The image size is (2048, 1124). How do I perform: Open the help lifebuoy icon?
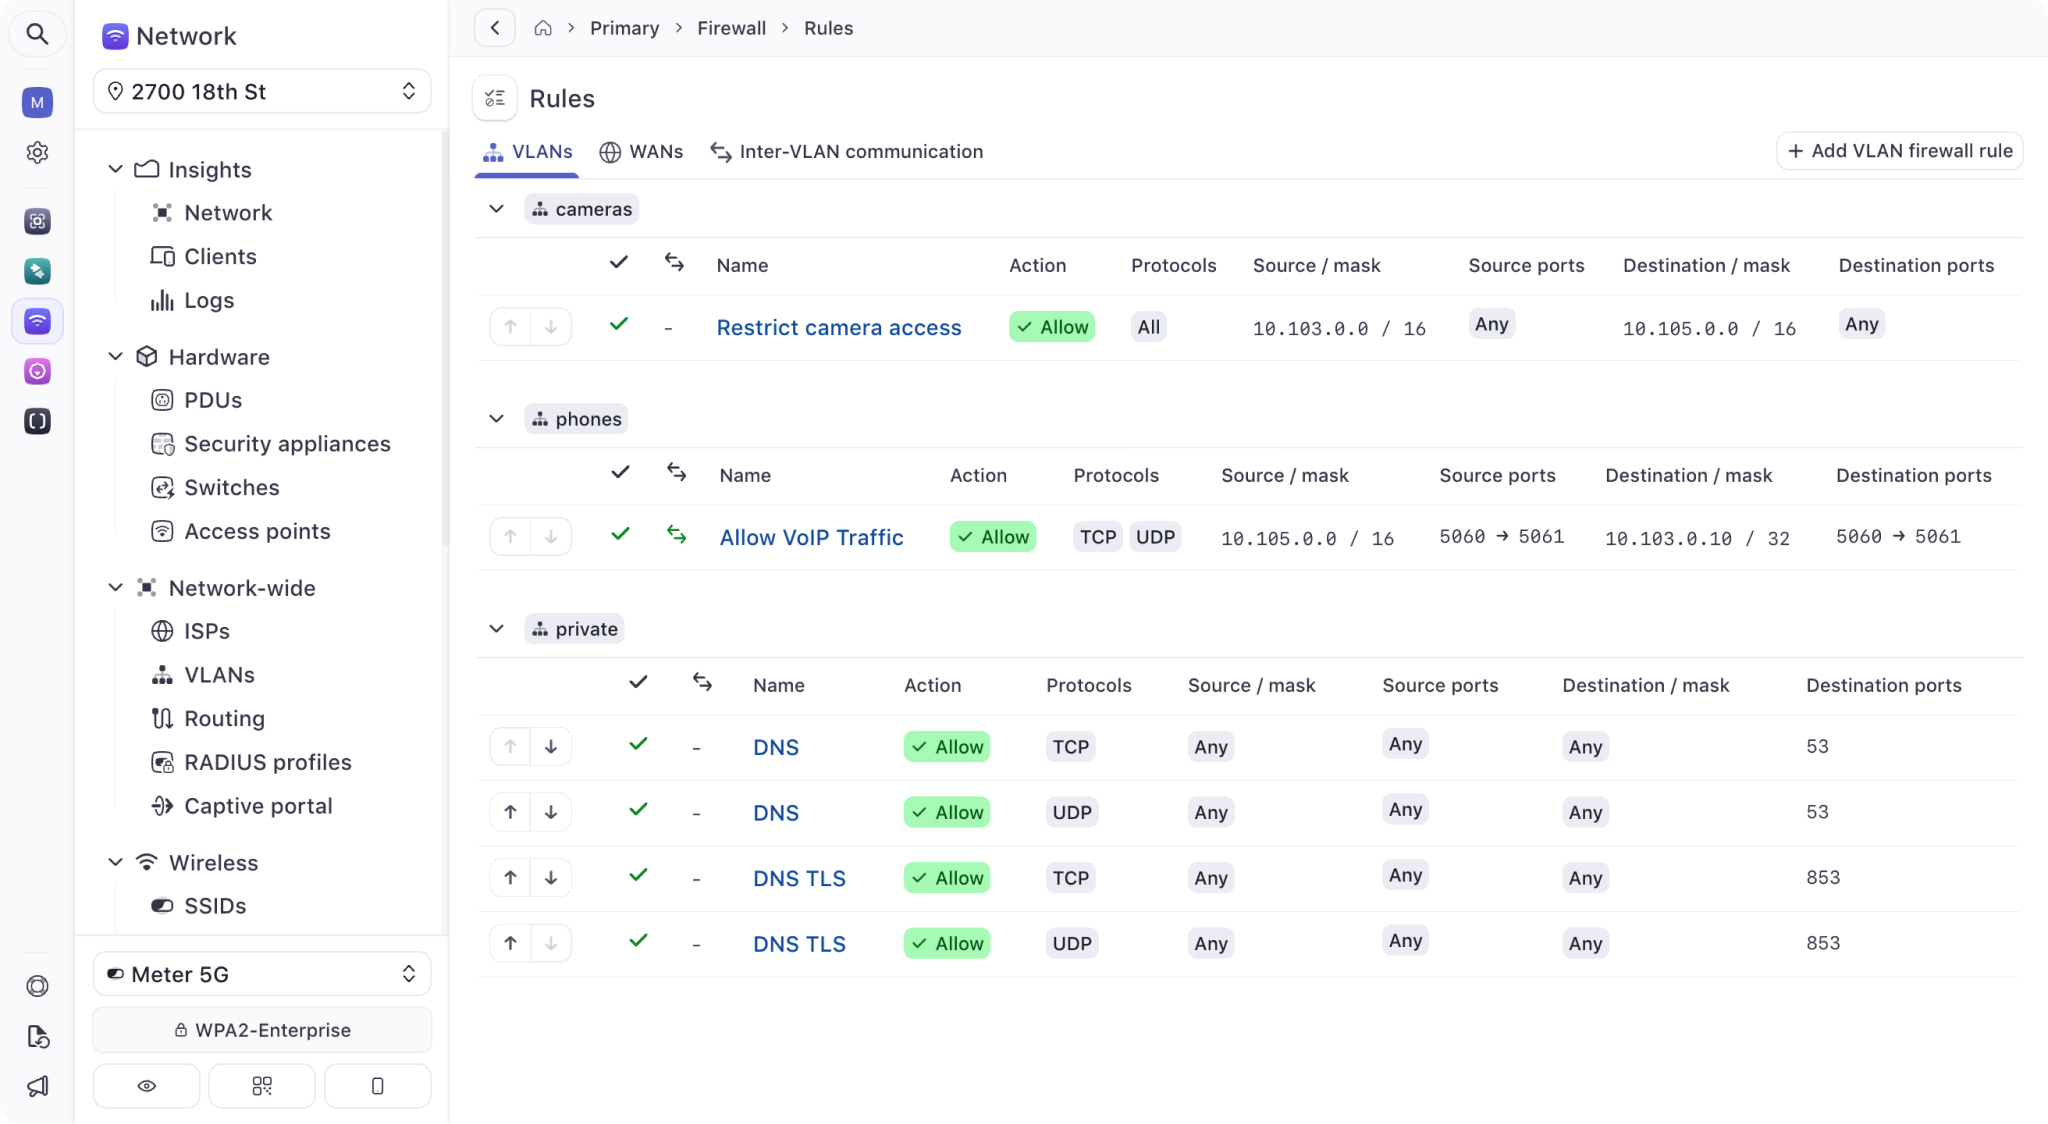coord(37,986)
